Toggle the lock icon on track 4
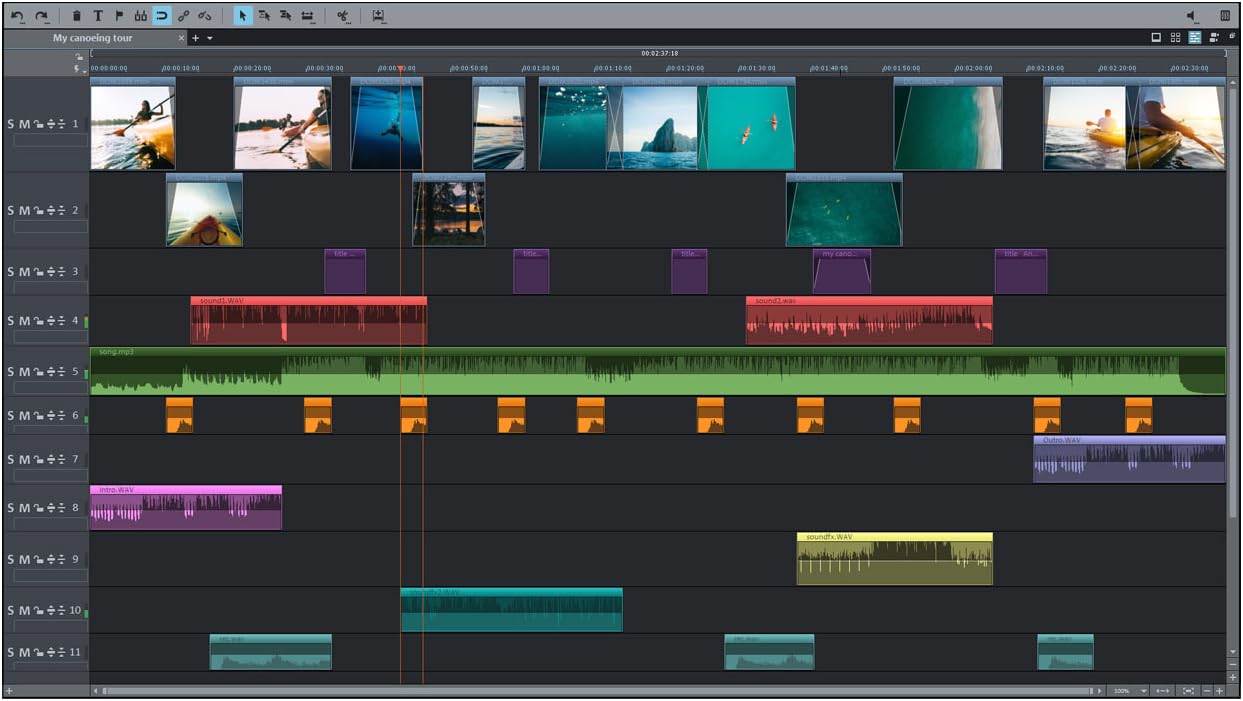1243x701 pixels. pos(38,321)
